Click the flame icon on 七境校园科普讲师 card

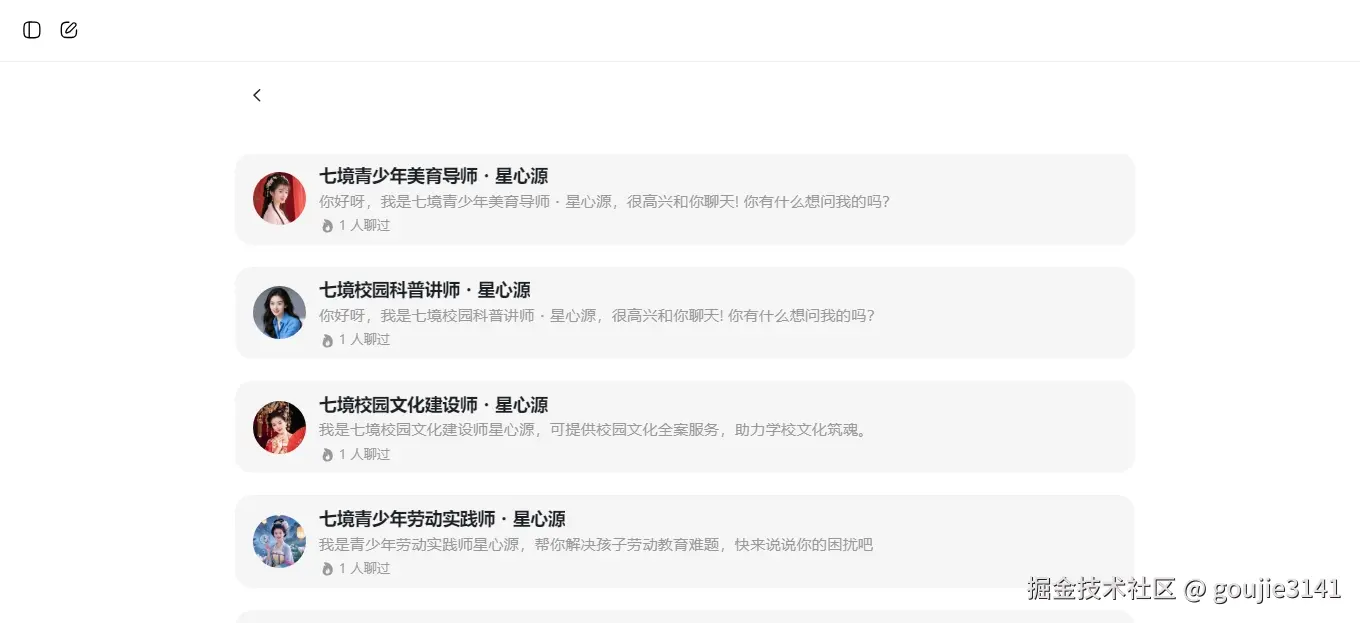click(x=327, y=339)
